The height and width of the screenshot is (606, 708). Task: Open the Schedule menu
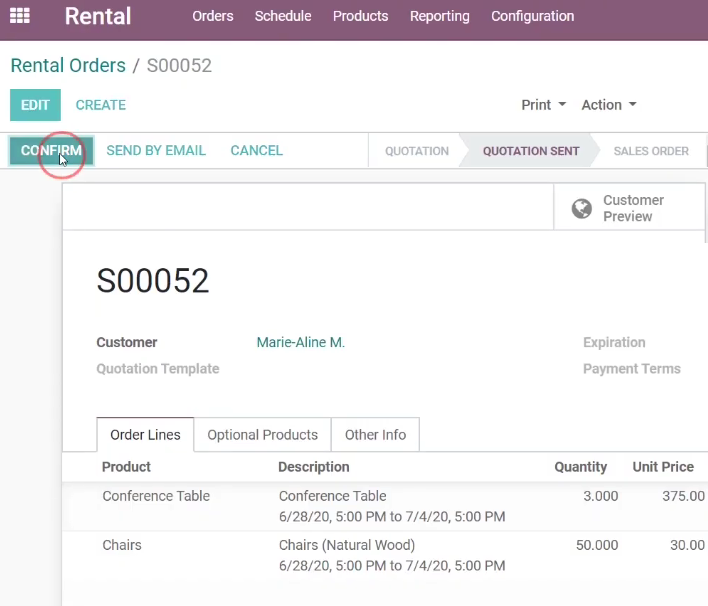pyautogui.click(x=283, y=16)
